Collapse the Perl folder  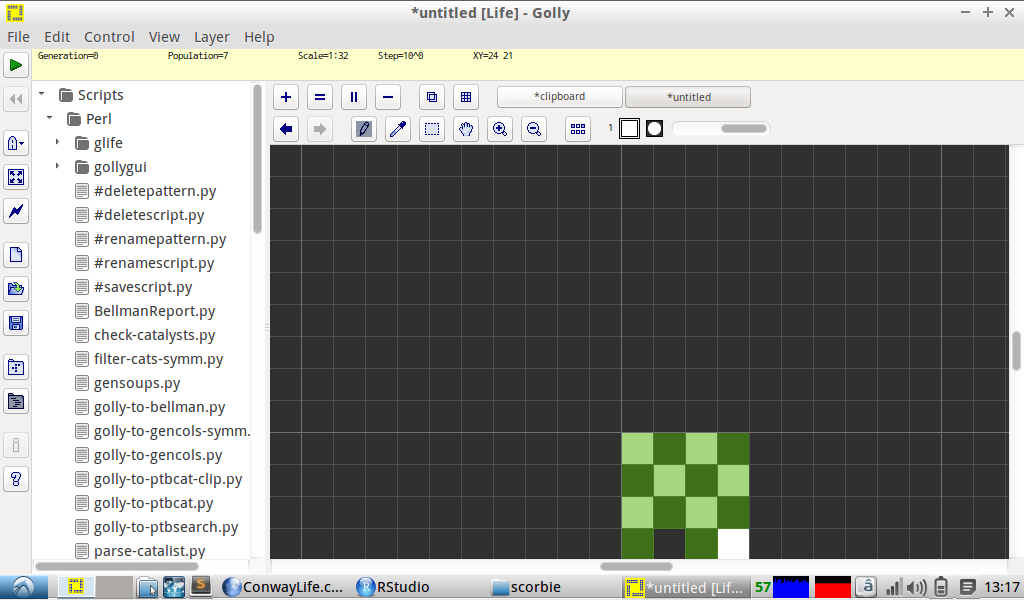(x=50, y=119)
